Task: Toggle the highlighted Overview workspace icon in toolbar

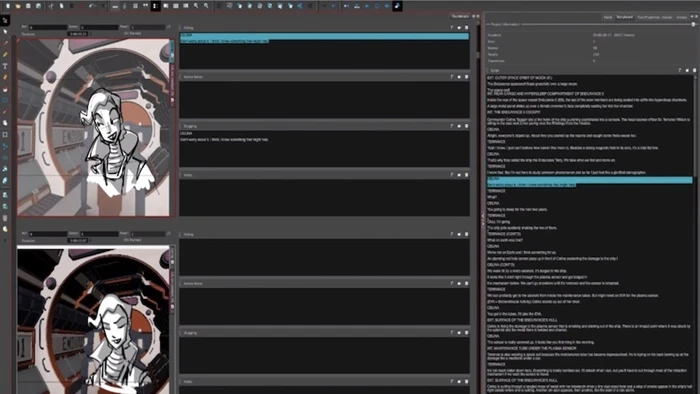Action: pos(155,6)
